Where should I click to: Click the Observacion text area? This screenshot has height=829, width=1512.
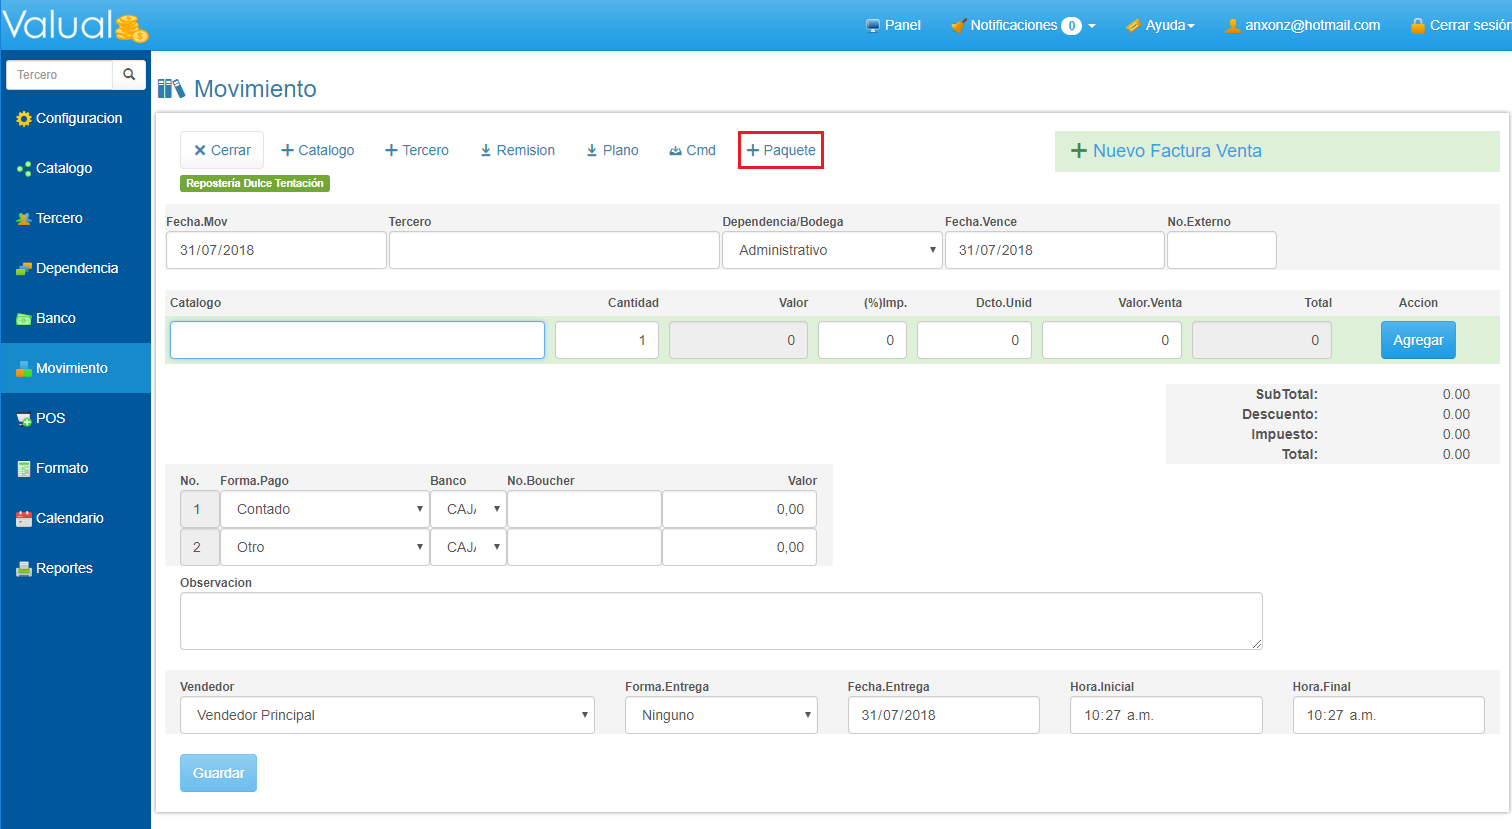(720, 621)
